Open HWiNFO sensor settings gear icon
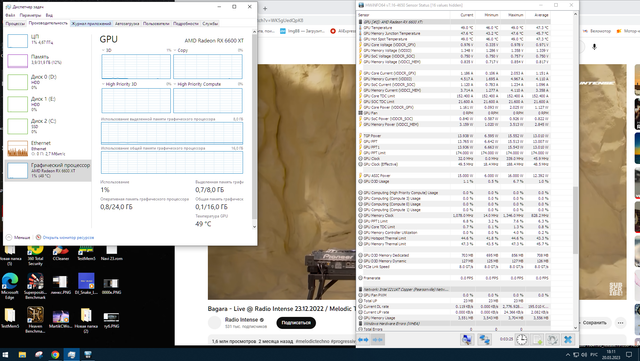The image size is (640, 361). [552, 340]
